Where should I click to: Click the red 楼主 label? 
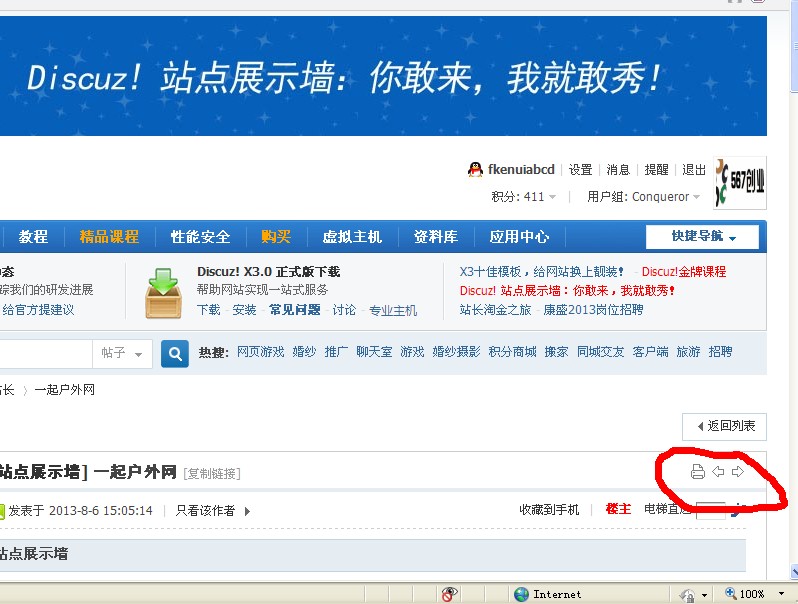pos(618,509)
